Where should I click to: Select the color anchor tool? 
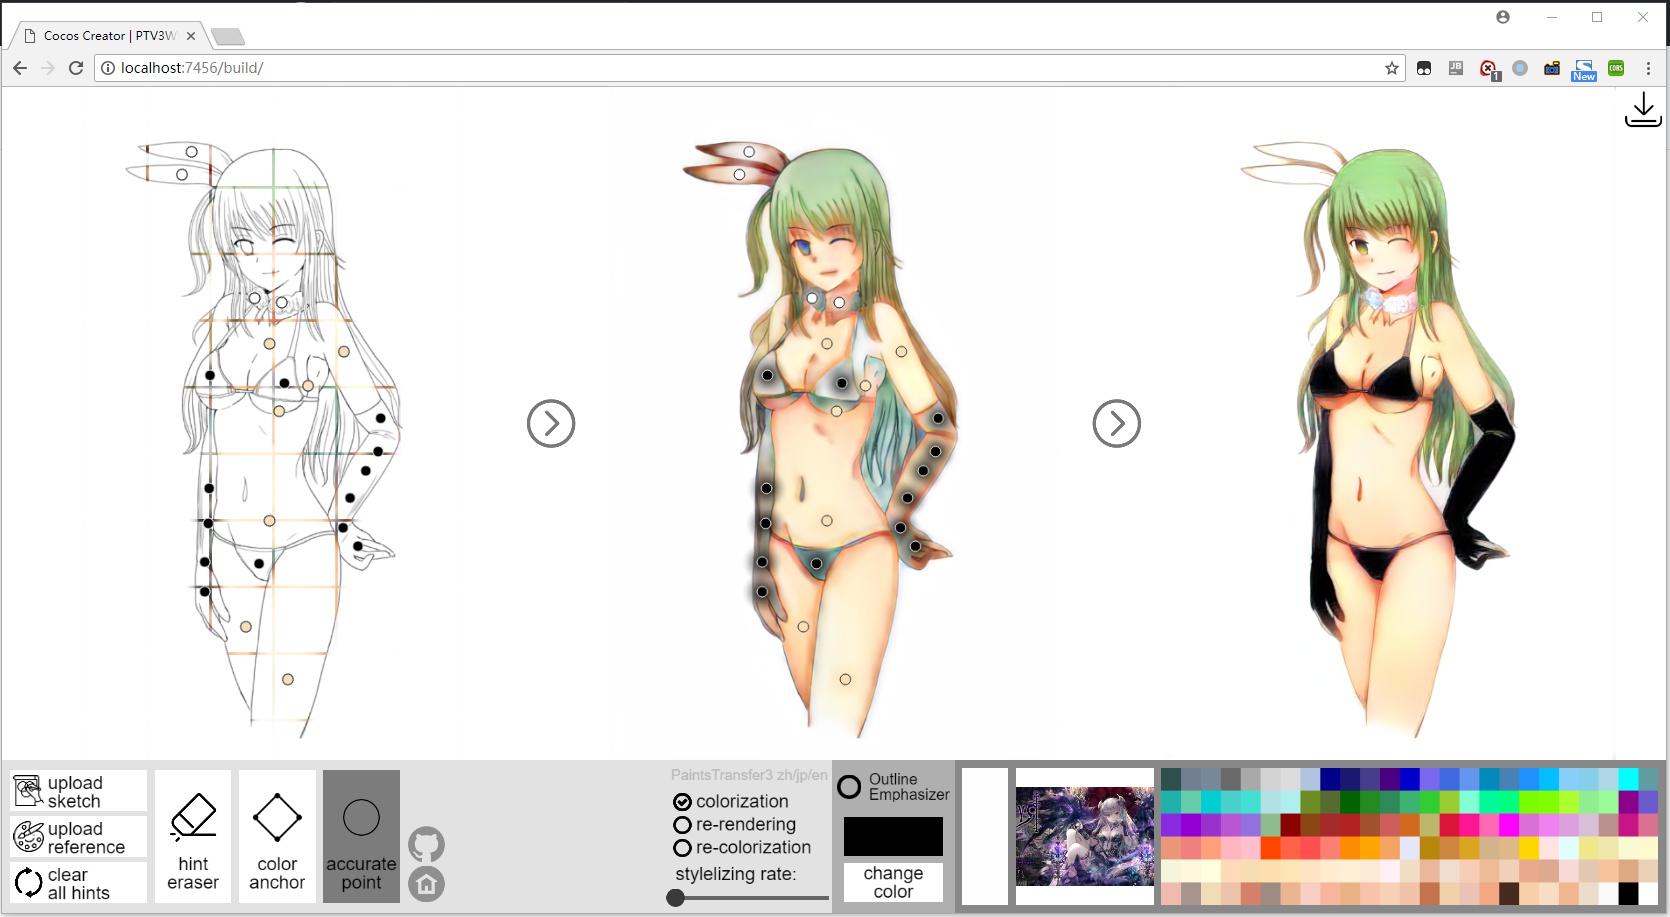point(277,837)
